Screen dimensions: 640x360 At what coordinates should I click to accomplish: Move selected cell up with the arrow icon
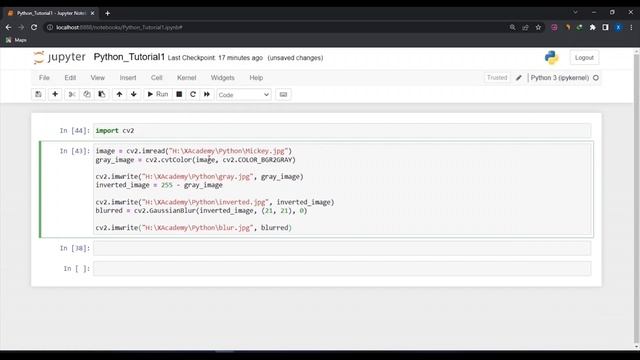119,94
